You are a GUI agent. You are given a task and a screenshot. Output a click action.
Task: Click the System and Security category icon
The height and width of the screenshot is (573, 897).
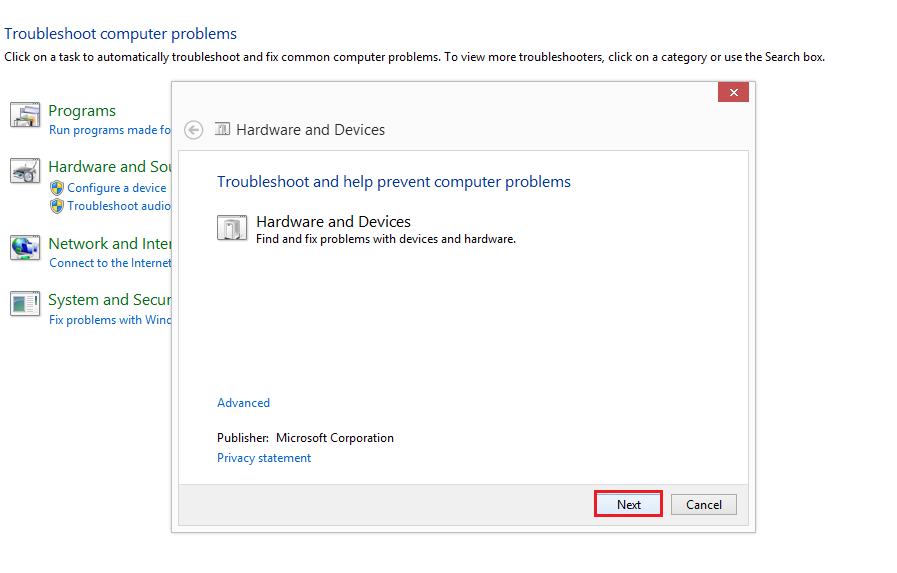(25, 304)
